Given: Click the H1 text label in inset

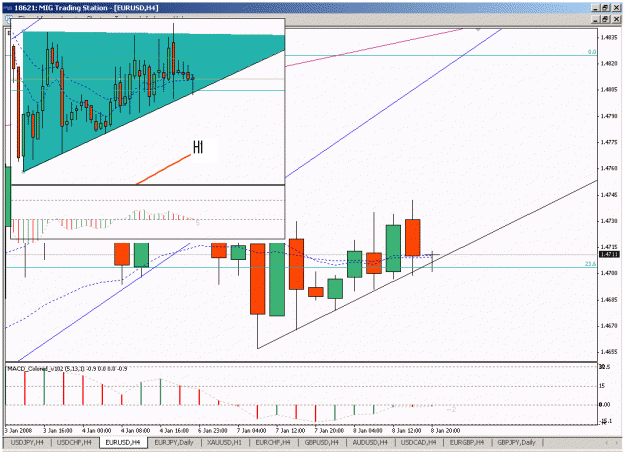Looking at the screenshot, I should click(x=198, y=147).
